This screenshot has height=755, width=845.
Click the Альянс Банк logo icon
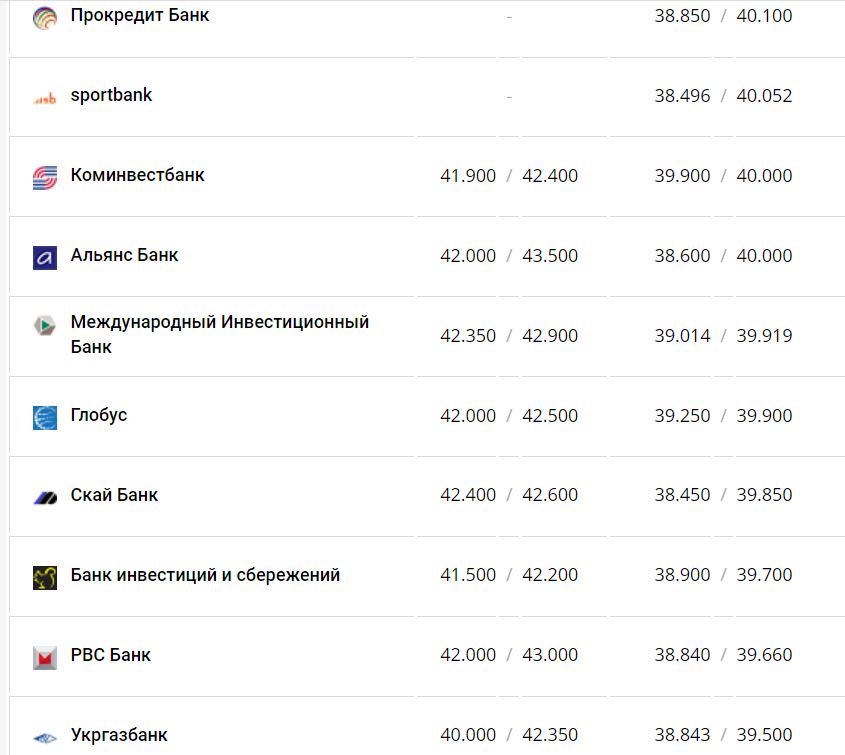(x=45, y=257)
